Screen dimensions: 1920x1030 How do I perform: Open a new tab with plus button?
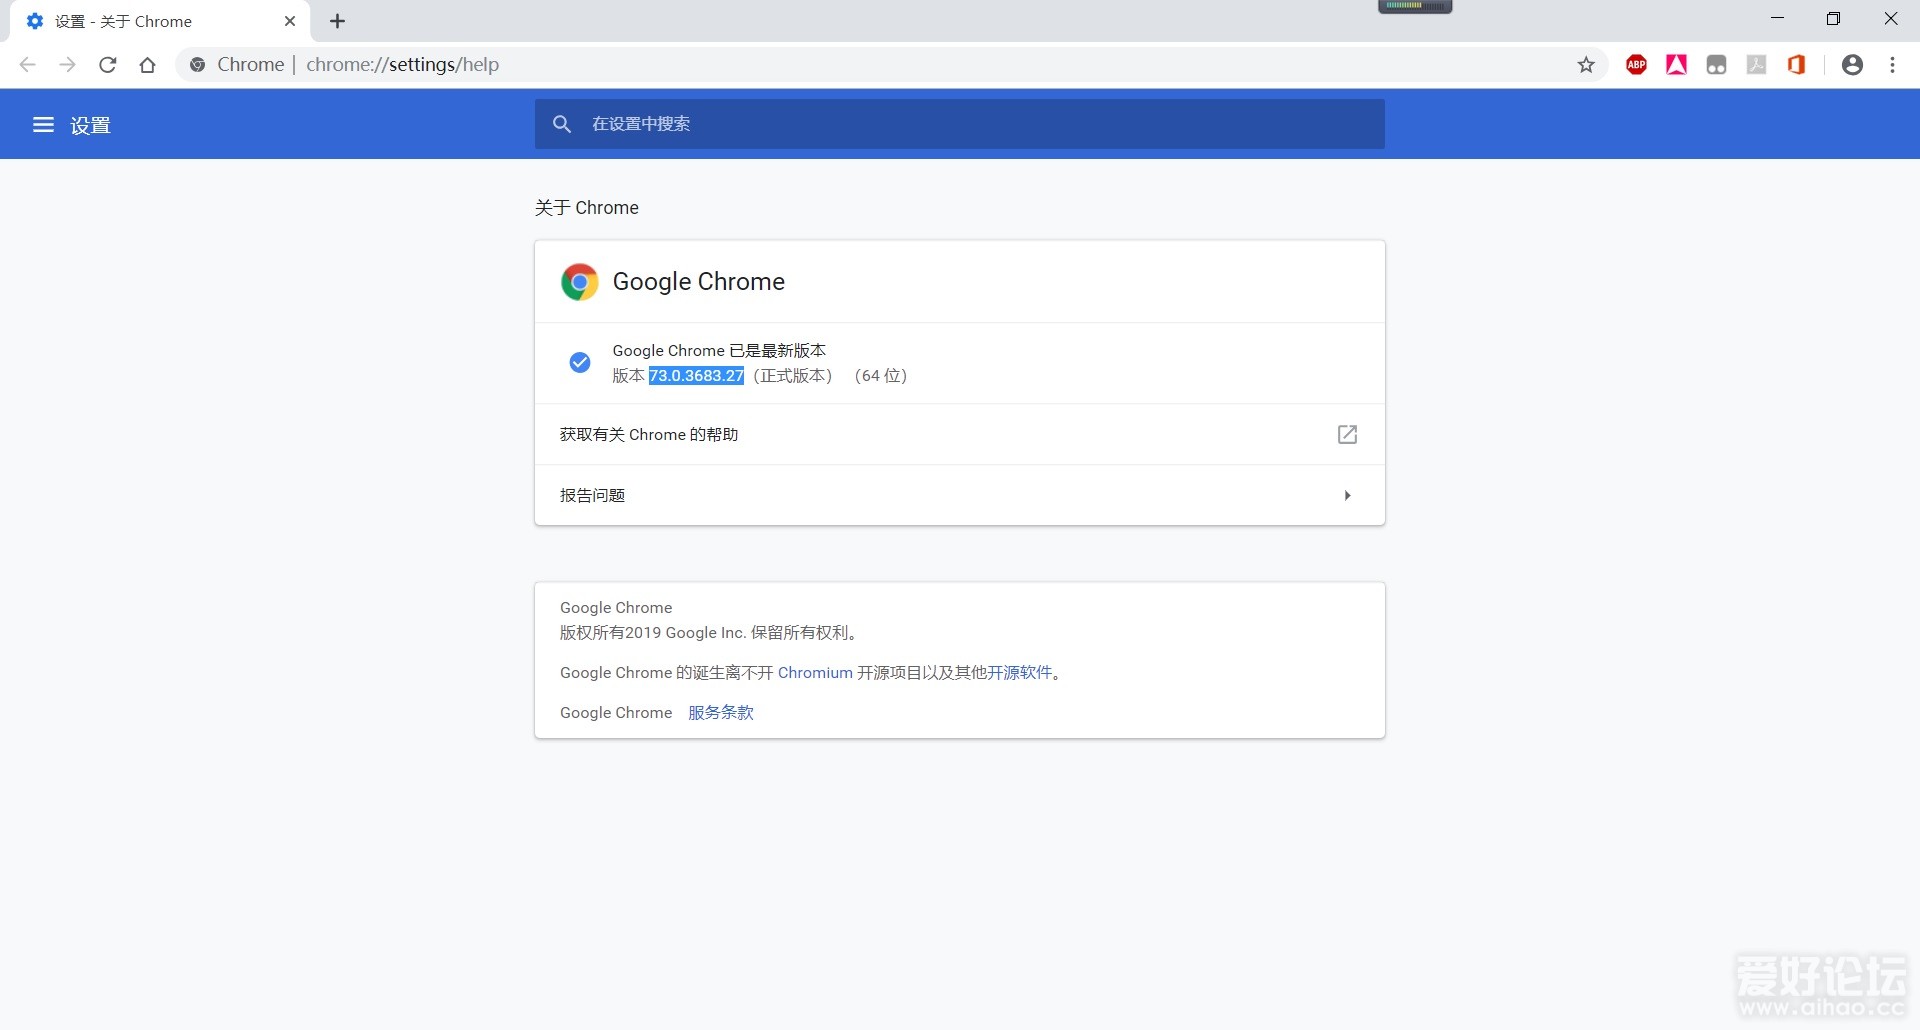(338, 21)
